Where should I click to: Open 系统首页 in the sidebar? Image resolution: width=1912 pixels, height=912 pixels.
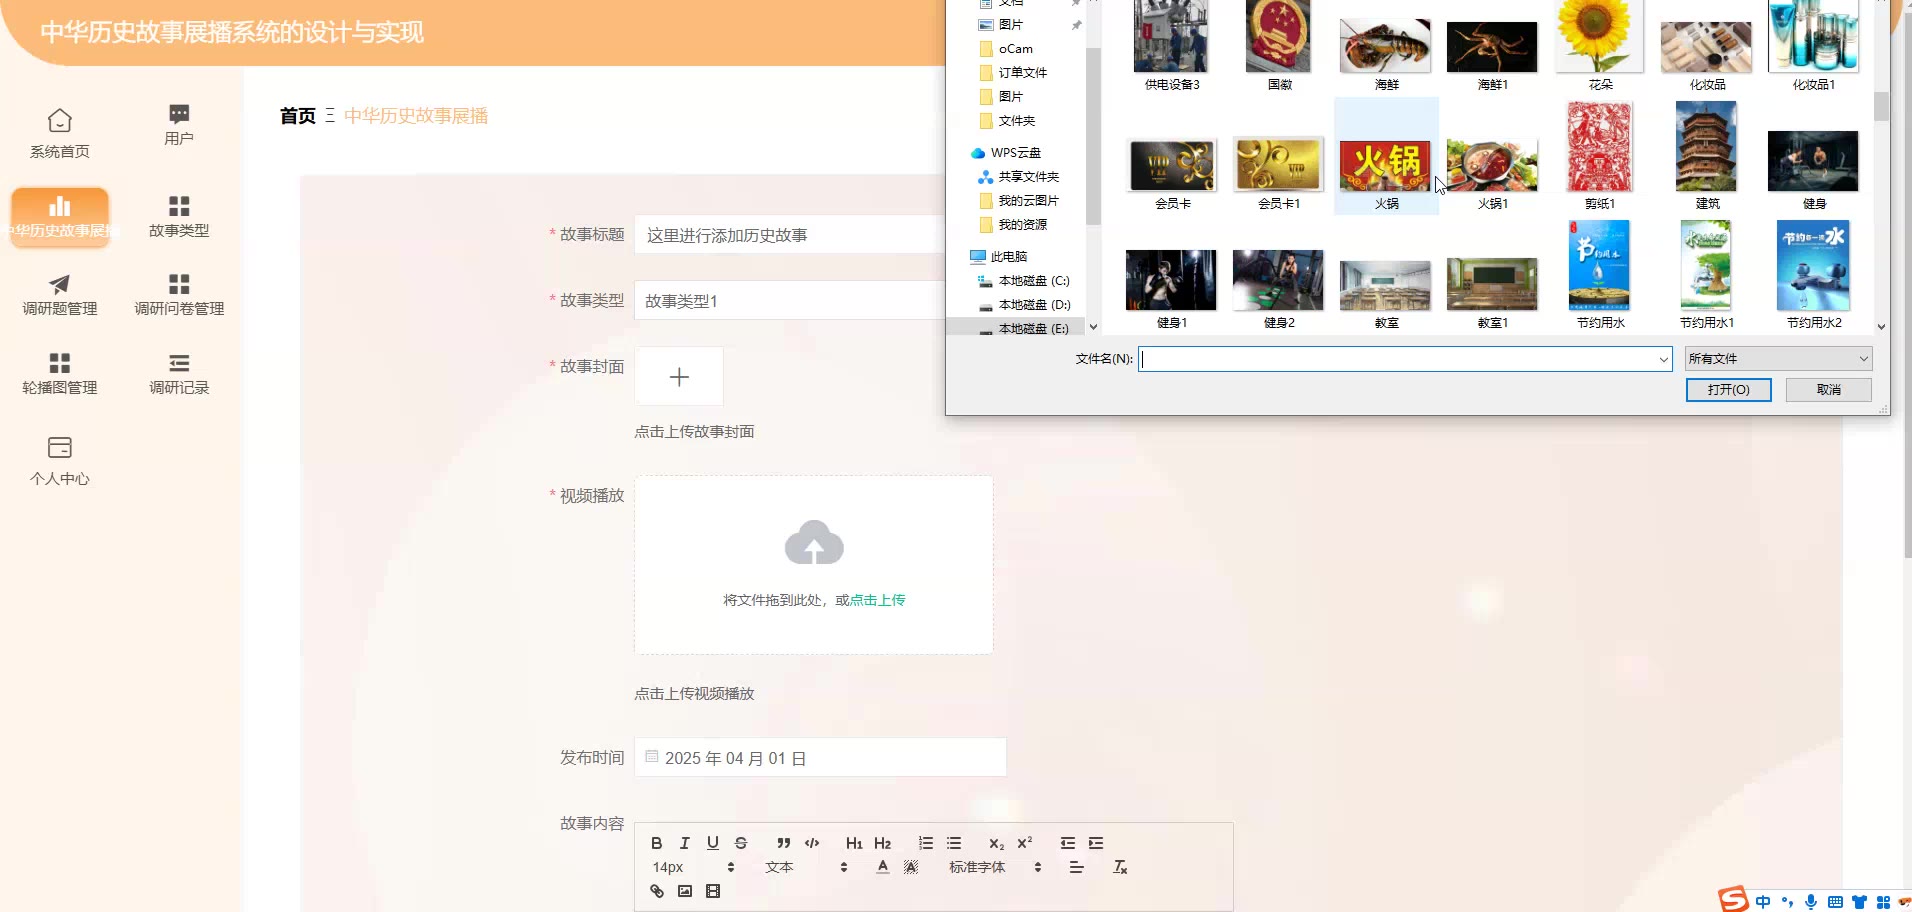60,133
